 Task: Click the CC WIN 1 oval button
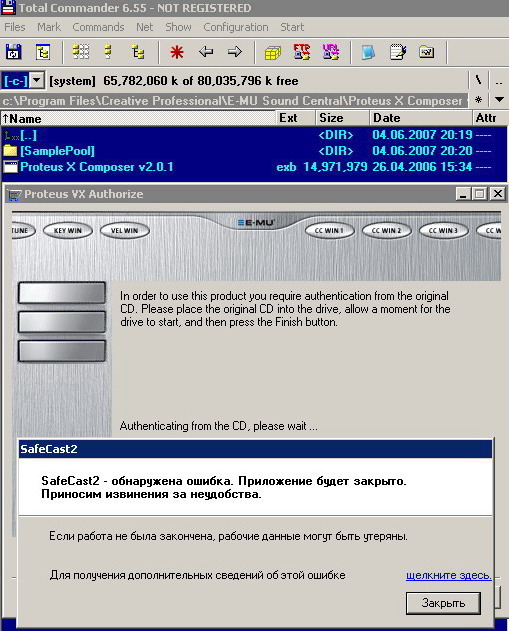[330, 231]
